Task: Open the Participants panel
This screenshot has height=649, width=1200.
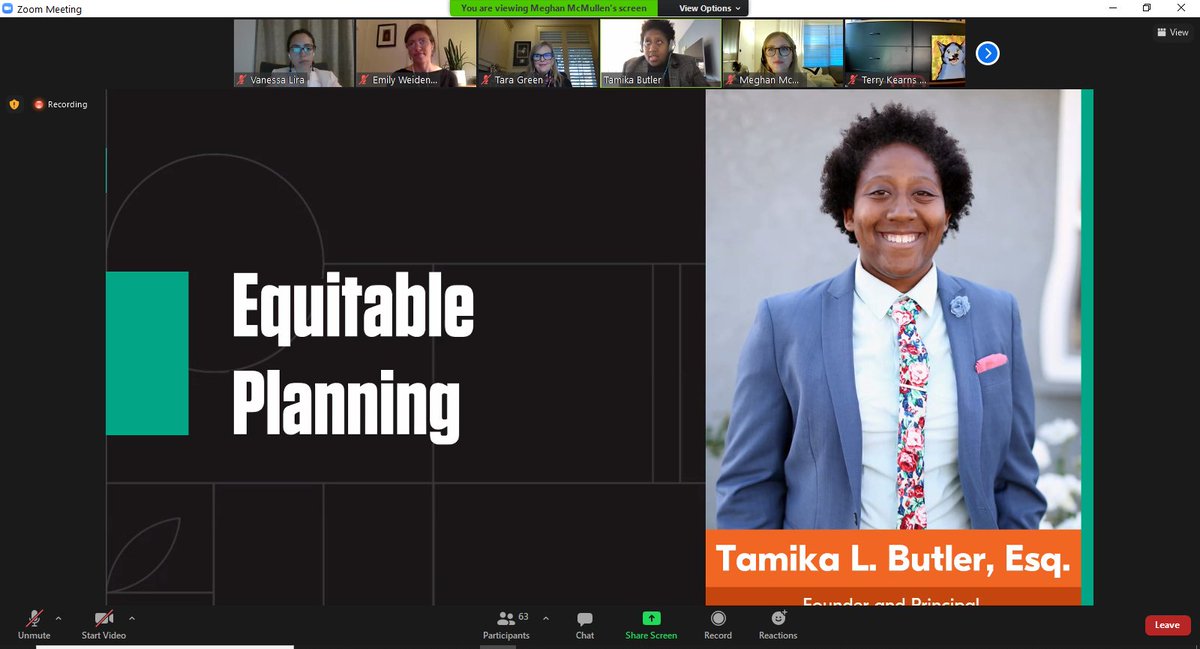Action: coord(507,624)
